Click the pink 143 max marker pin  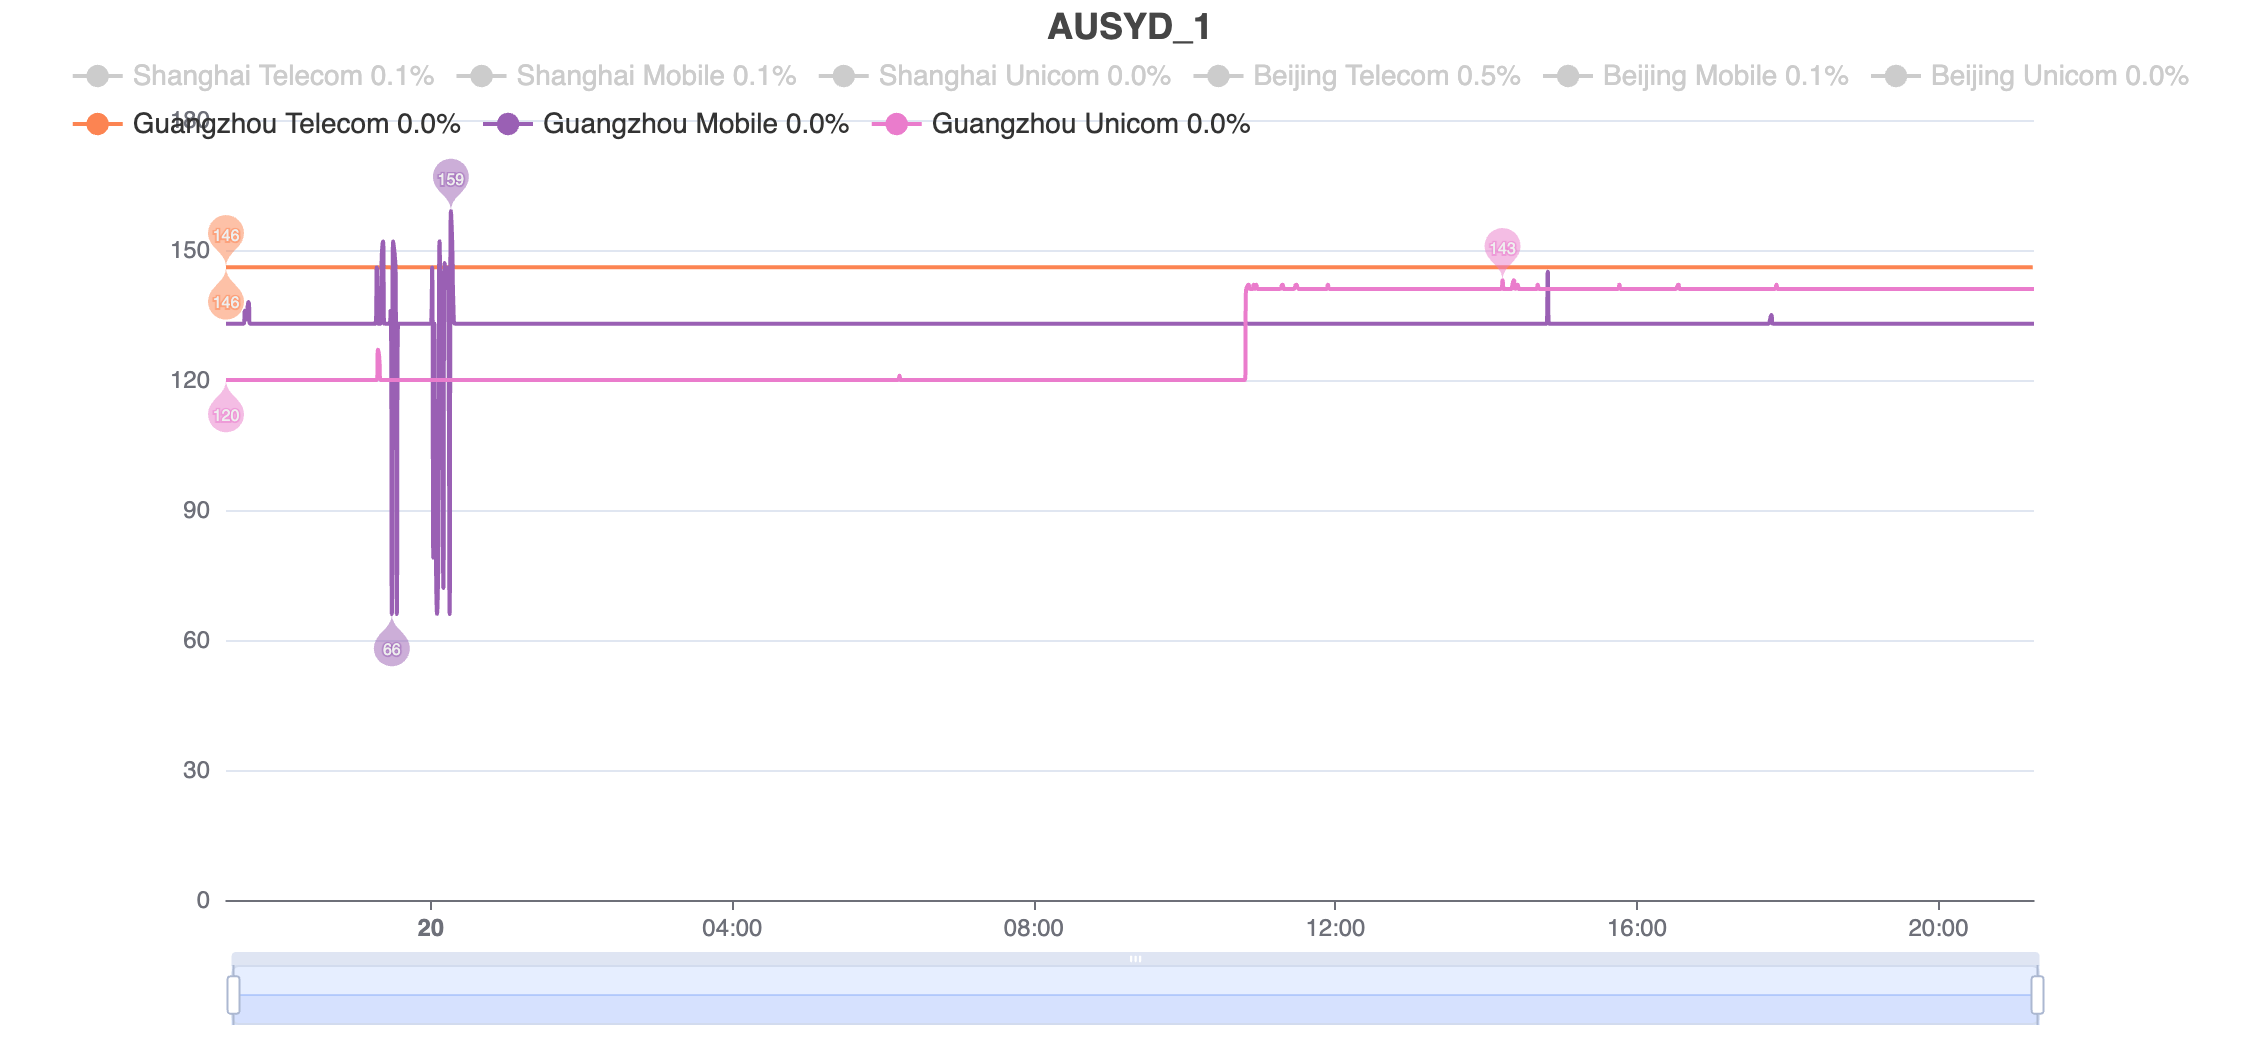point(1502,248)
